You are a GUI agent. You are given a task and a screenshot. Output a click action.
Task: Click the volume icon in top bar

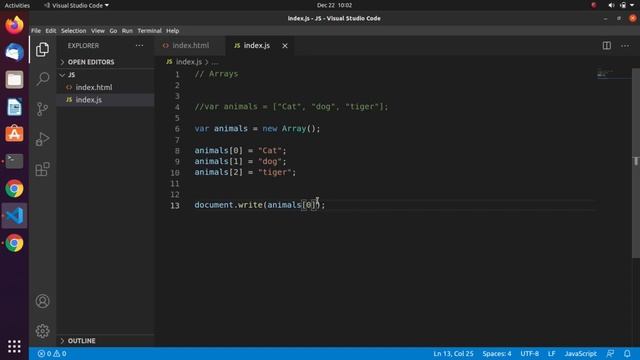611,5
